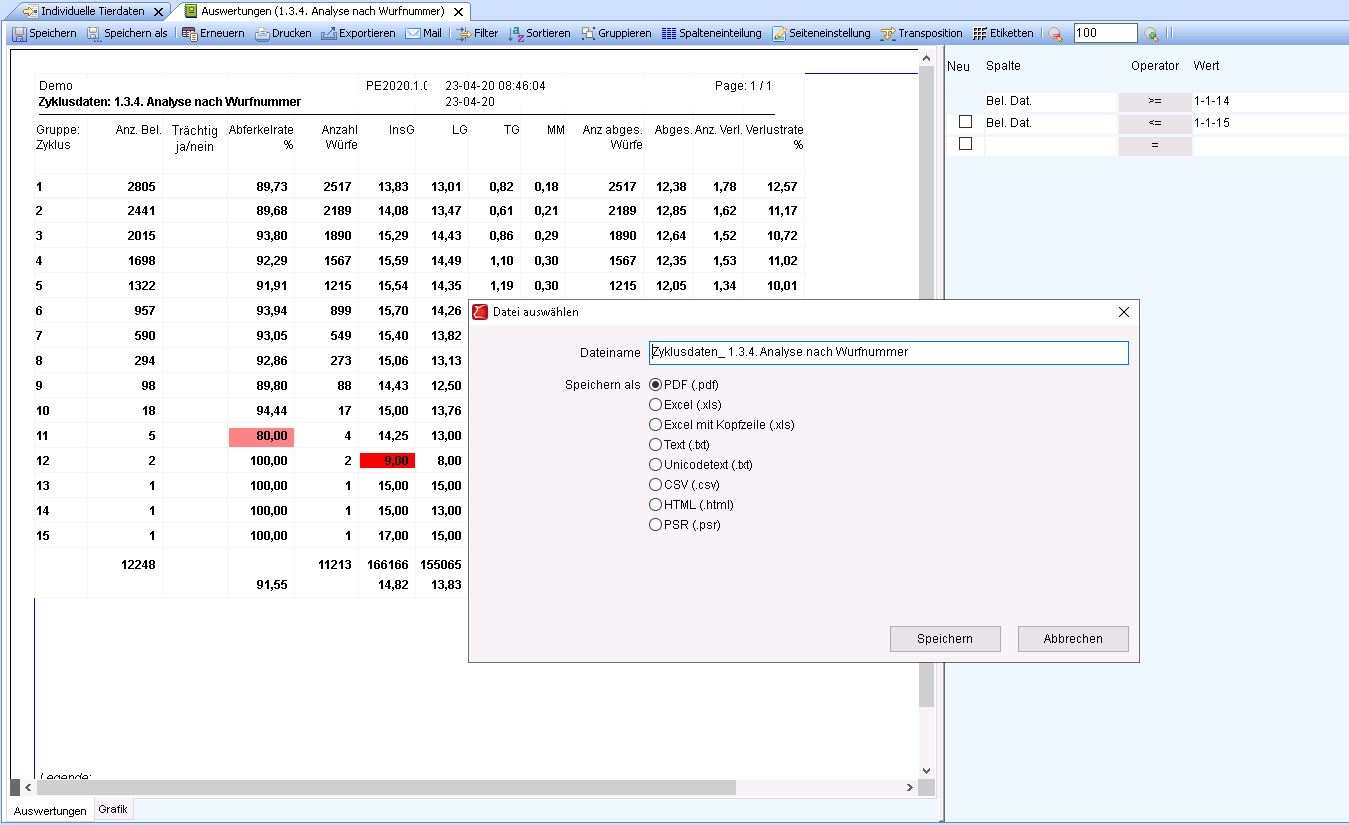Click the Abferkelrate % column header
This screenshot has width=1349, height=825.
point(261,137)
